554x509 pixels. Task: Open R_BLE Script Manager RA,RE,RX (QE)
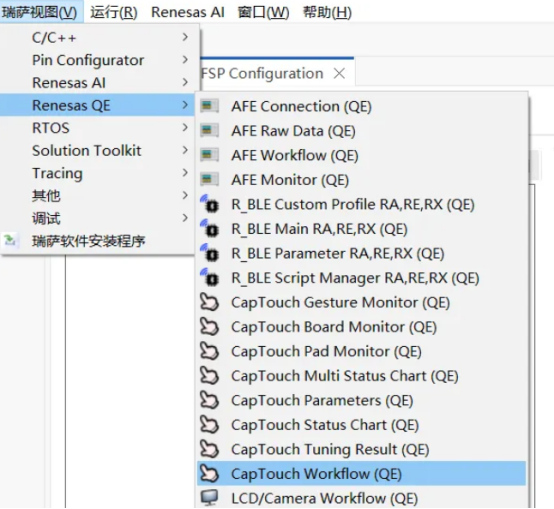click(361, 277)
